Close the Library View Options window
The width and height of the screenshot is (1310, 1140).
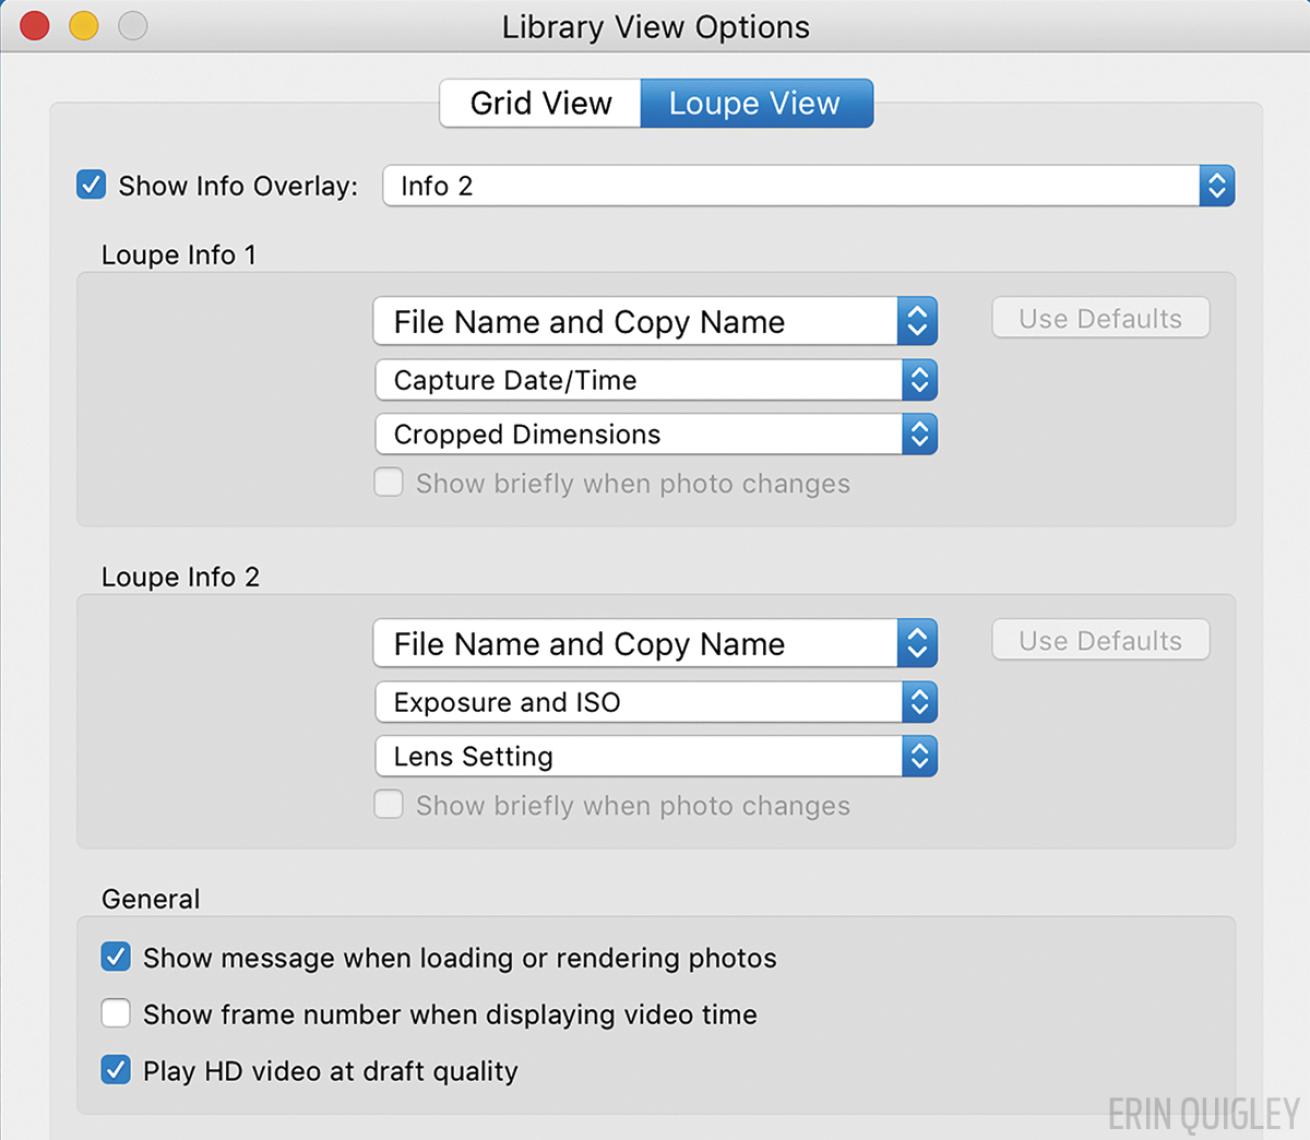point(35,26)
